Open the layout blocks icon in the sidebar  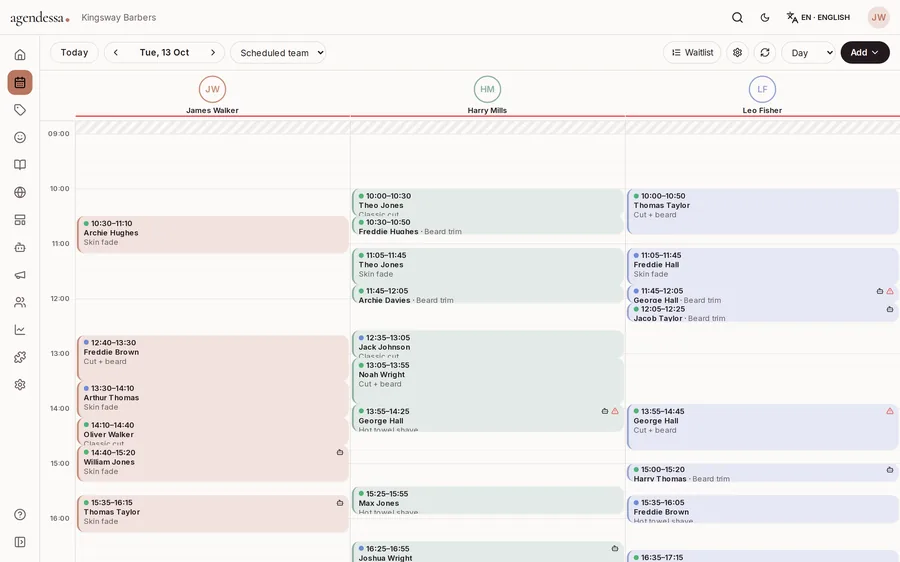(x=20, y=220)
